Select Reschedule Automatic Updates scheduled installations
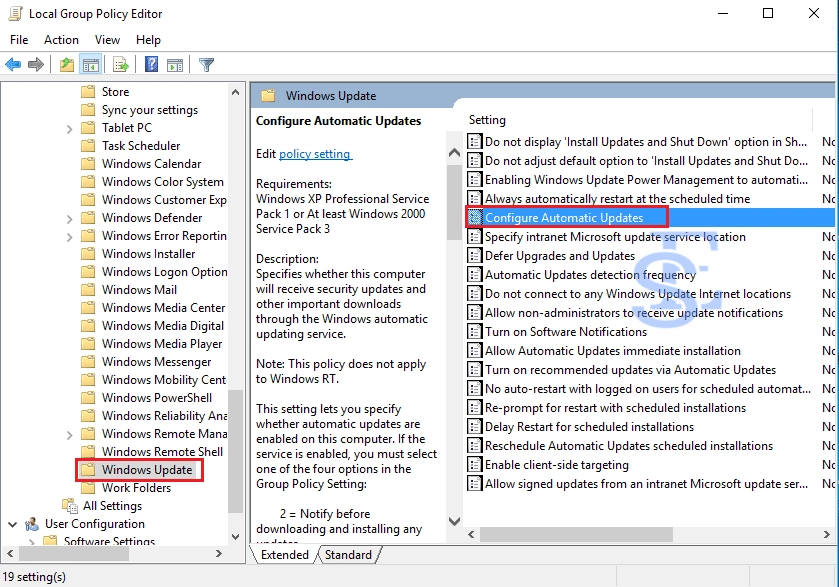The width and height of the screenshot is (839, 587). pos(629,446)
